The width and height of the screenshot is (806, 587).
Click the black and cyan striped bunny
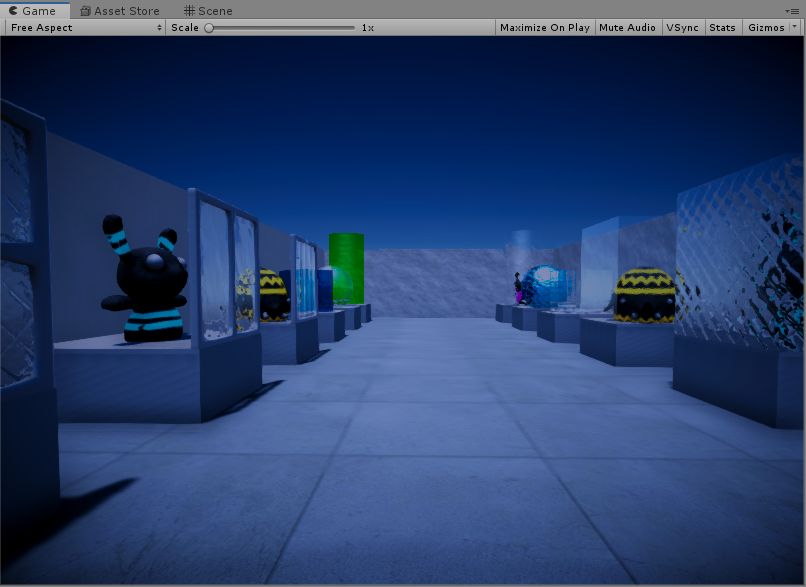[x=144, y=279]
